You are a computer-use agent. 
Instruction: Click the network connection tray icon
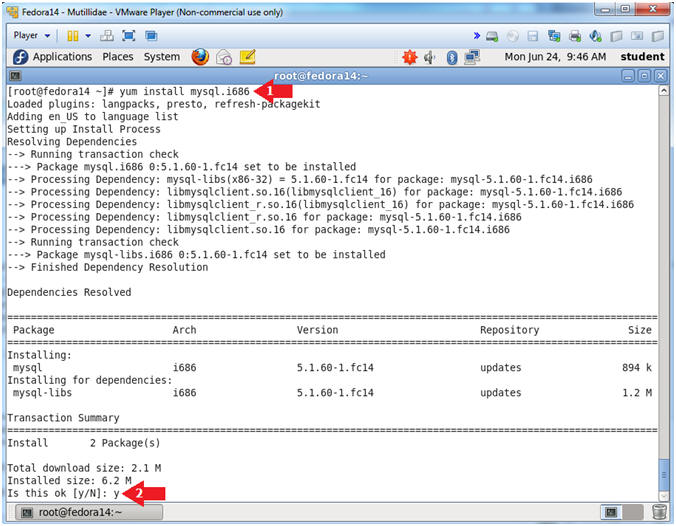coord(472,57)
